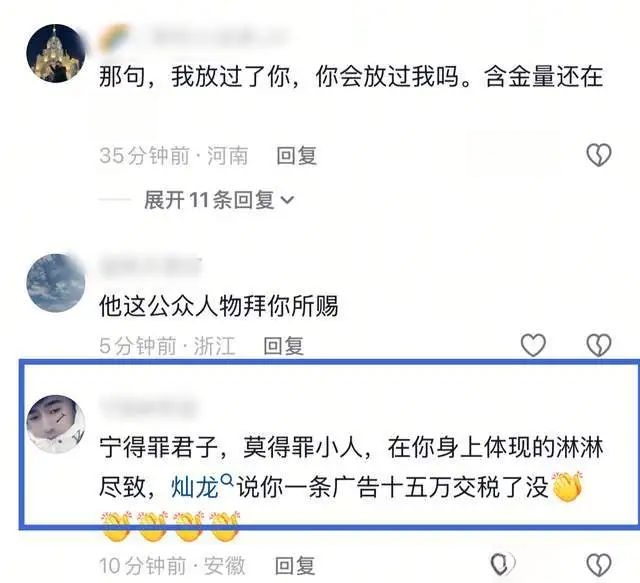The width and height of the screenshot is (640, 583).
Task: Click the search magnifier next to 灿龙
Action: (x=227, y=480)
